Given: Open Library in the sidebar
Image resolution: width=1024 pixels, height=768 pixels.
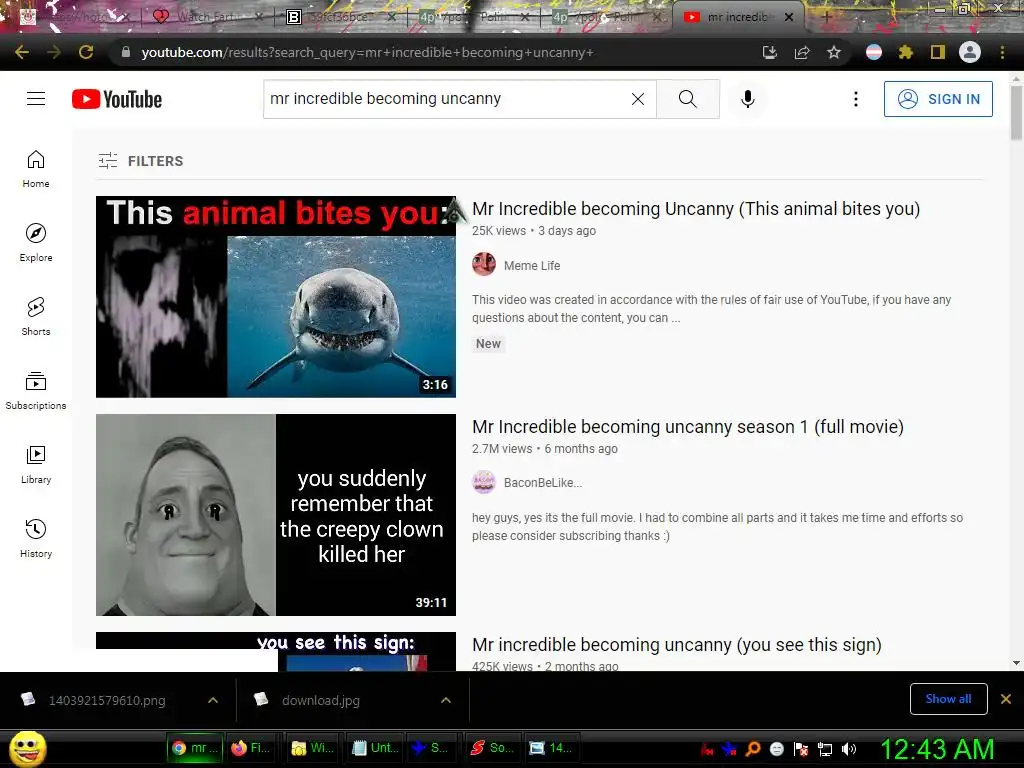Looking at the screenshot, I should 36,464.
